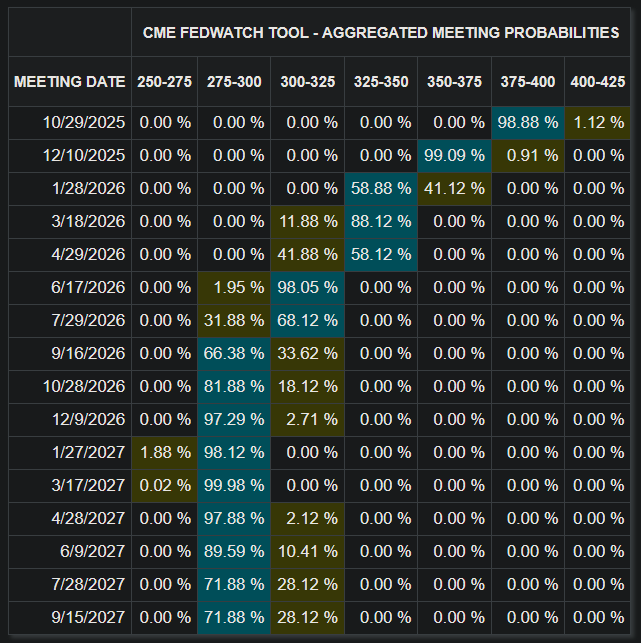The height and width of the screenshot is (643, 641).
Task: Click the 41.12 % cell under 350-375
Action: (x=454, y=189)
